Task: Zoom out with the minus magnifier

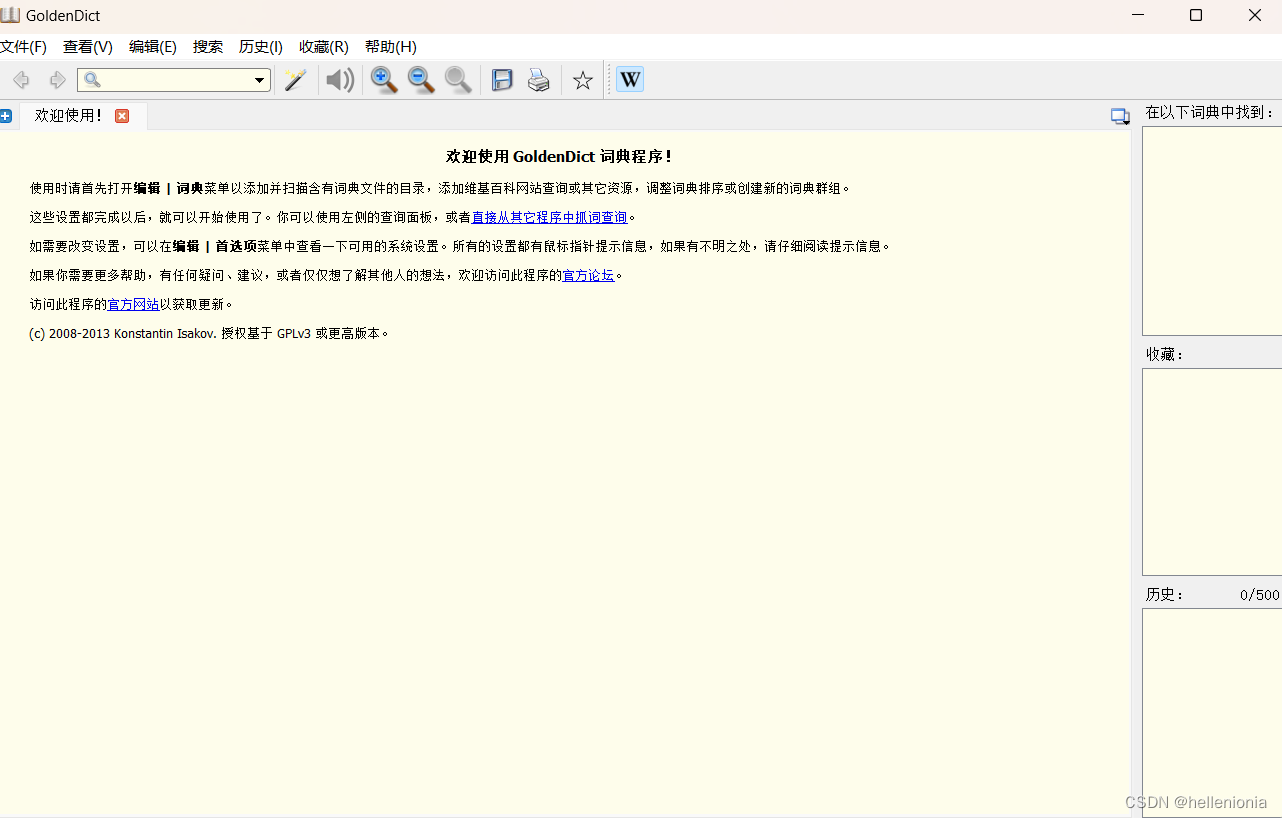Action: tap(421, 80)
